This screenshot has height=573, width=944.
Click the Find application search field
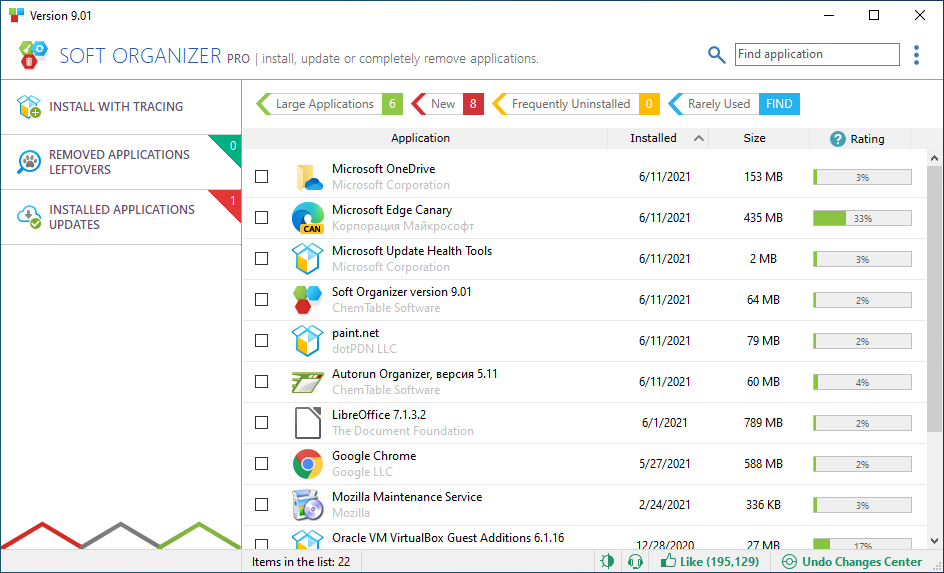click(x=816, y=55)
